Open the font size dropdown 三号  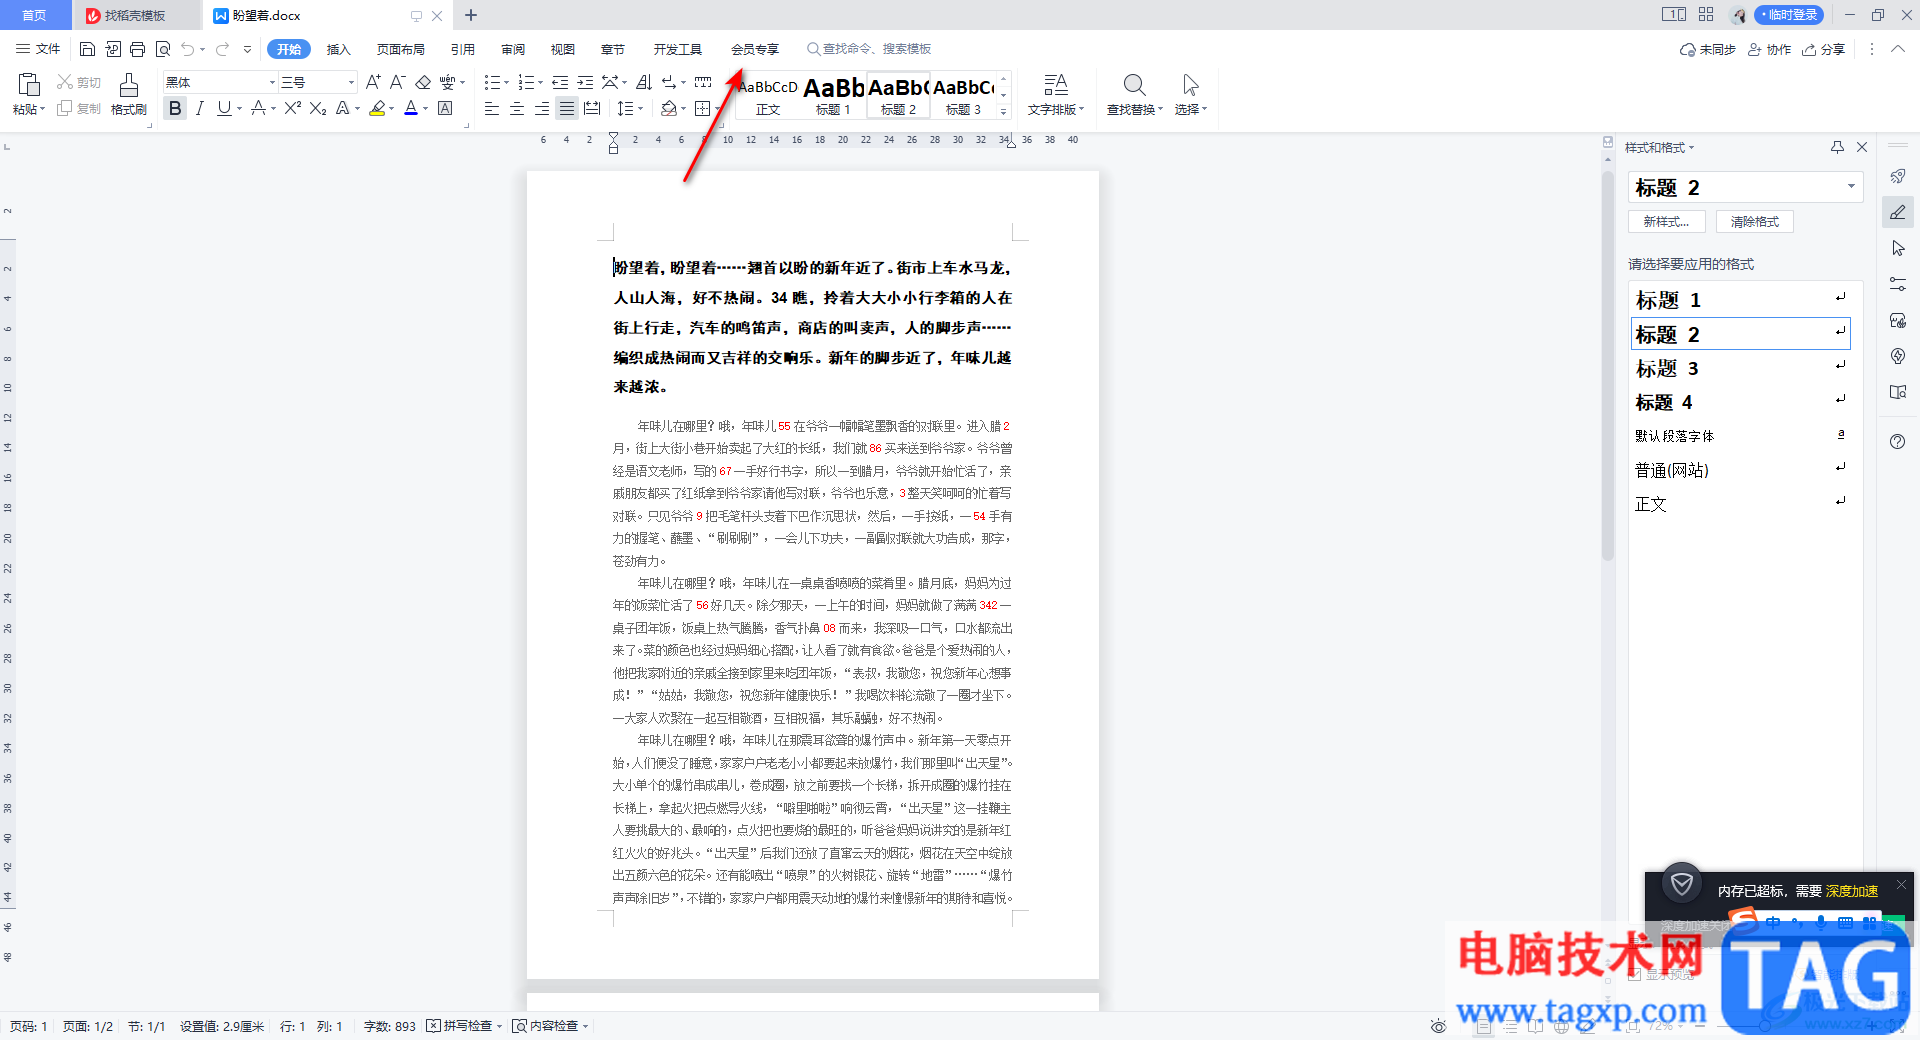(351, 82)
